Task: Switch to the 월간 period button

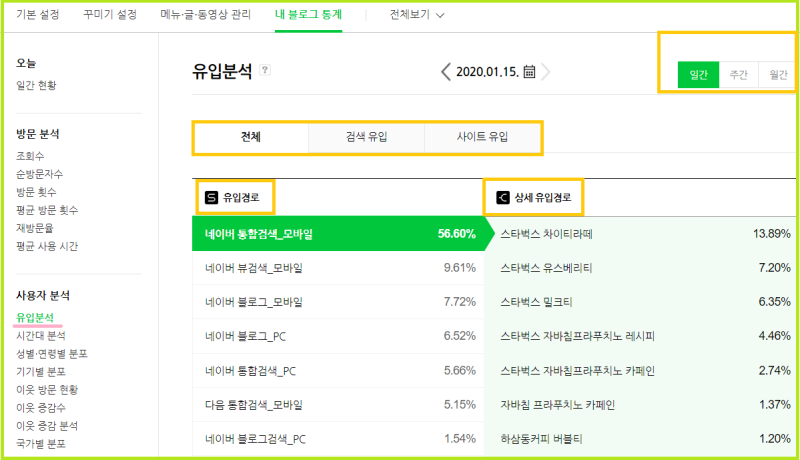Action: point(778,75)
